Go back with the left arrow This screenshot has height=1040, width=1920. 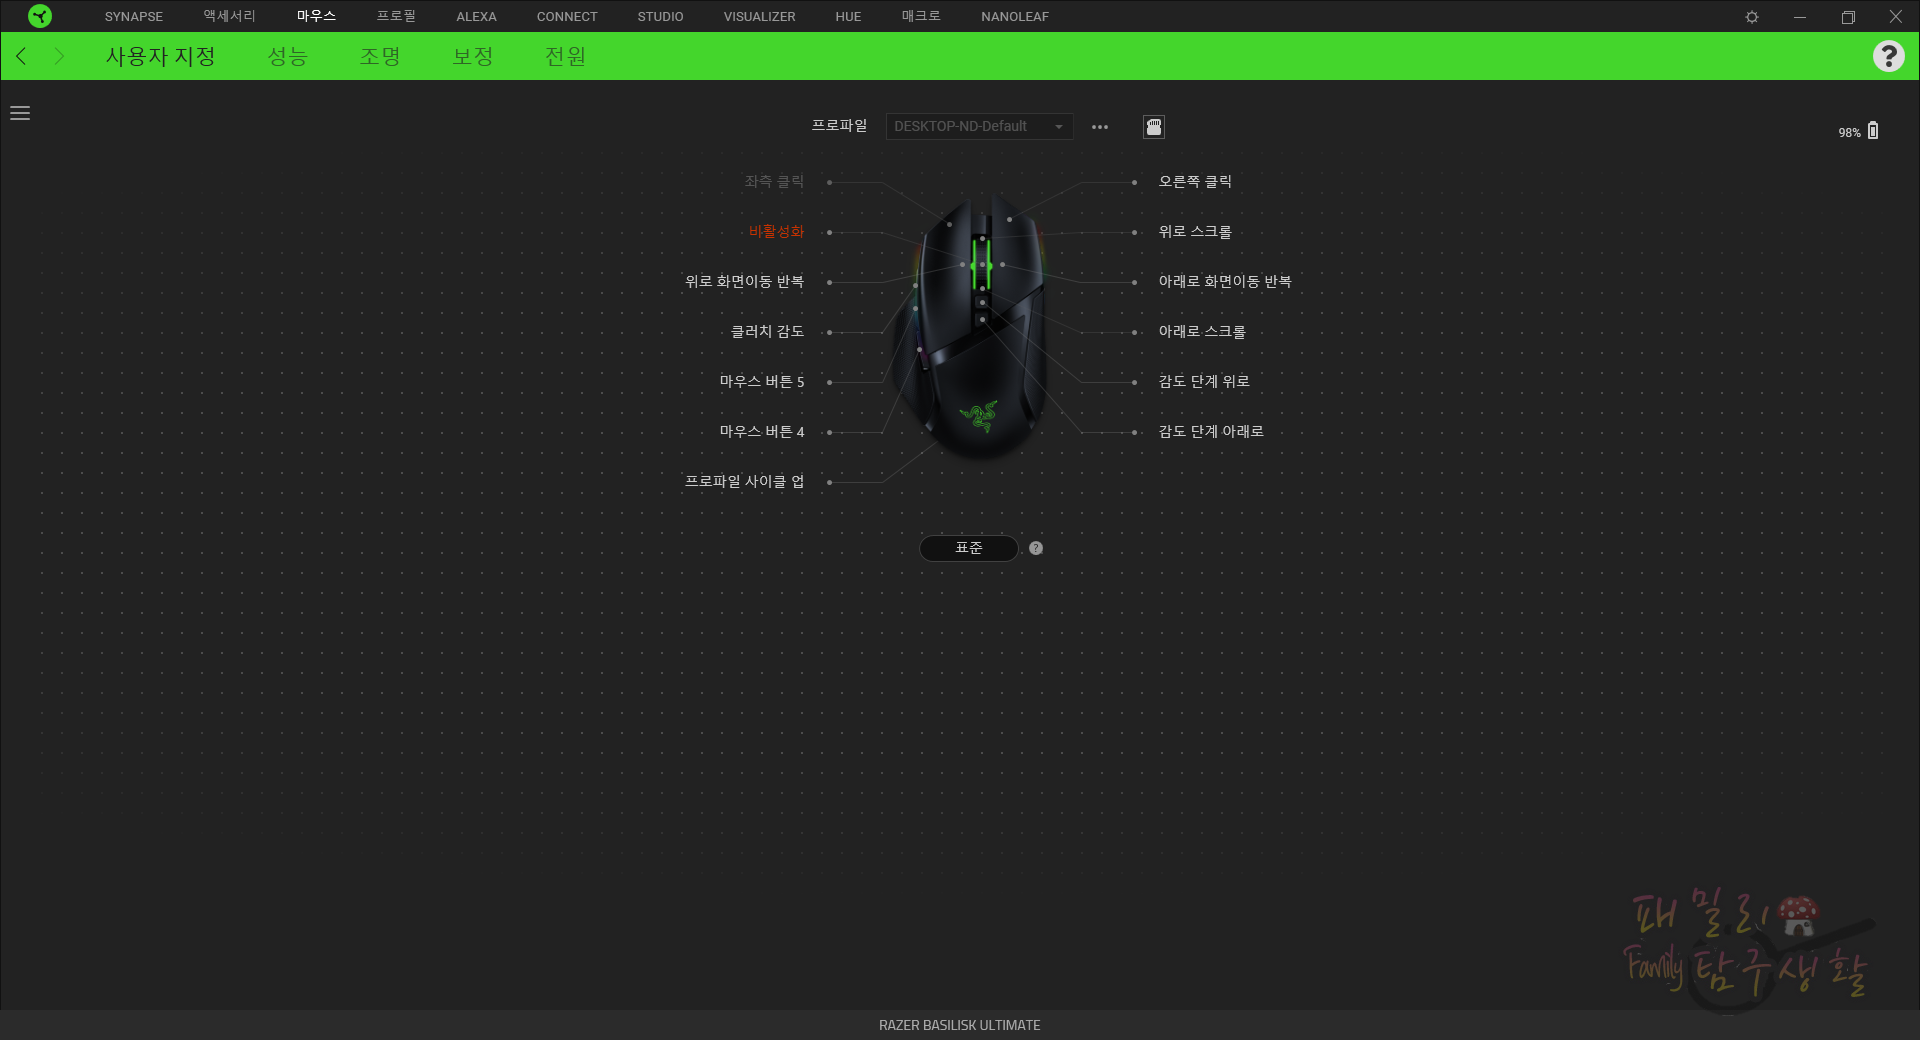[21, 56]
